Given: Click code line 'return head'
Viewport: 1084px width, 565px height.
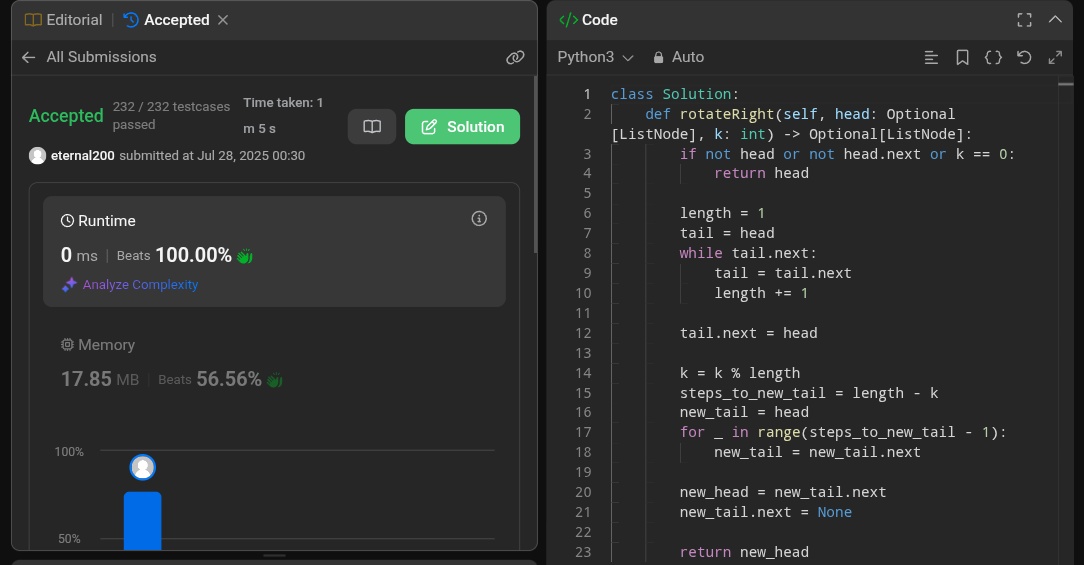Looking at the screenshot, I should click(x=761, y=173).
